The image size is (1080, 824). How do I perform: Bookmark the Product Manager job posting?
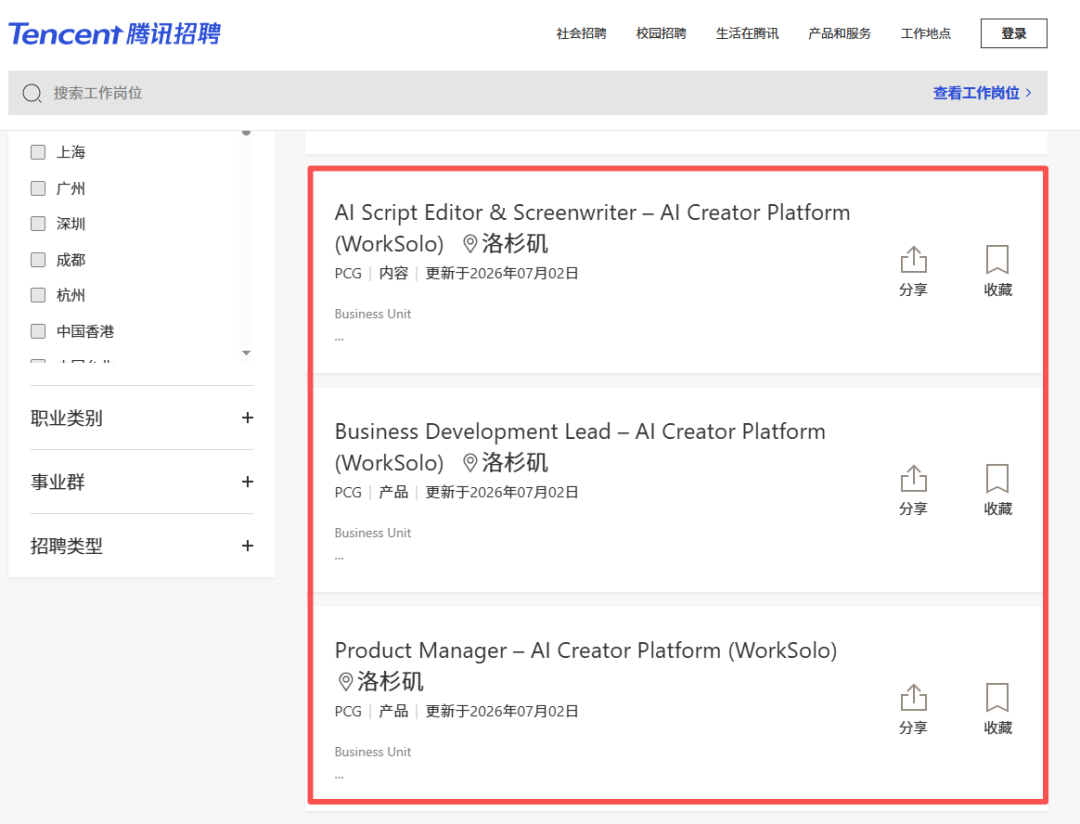click(997, 710)
